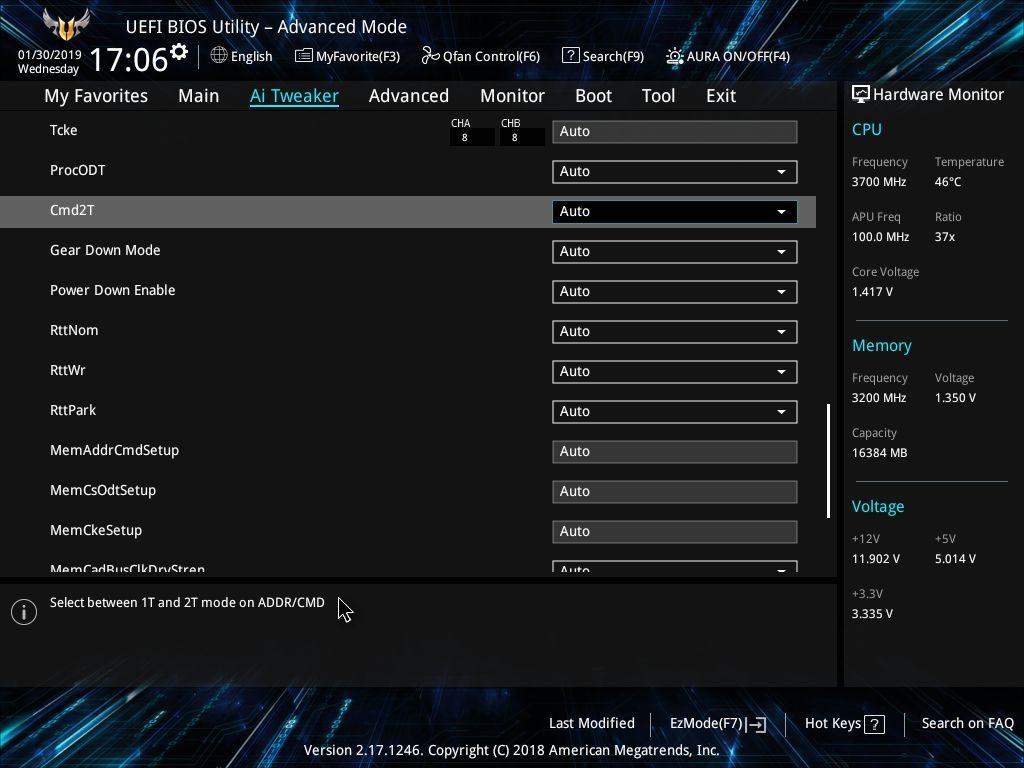Click the memory frequency 3200 MHz value
This screenshot has height=768, width=1024.
pyautogui.click(x=878, y=398)
